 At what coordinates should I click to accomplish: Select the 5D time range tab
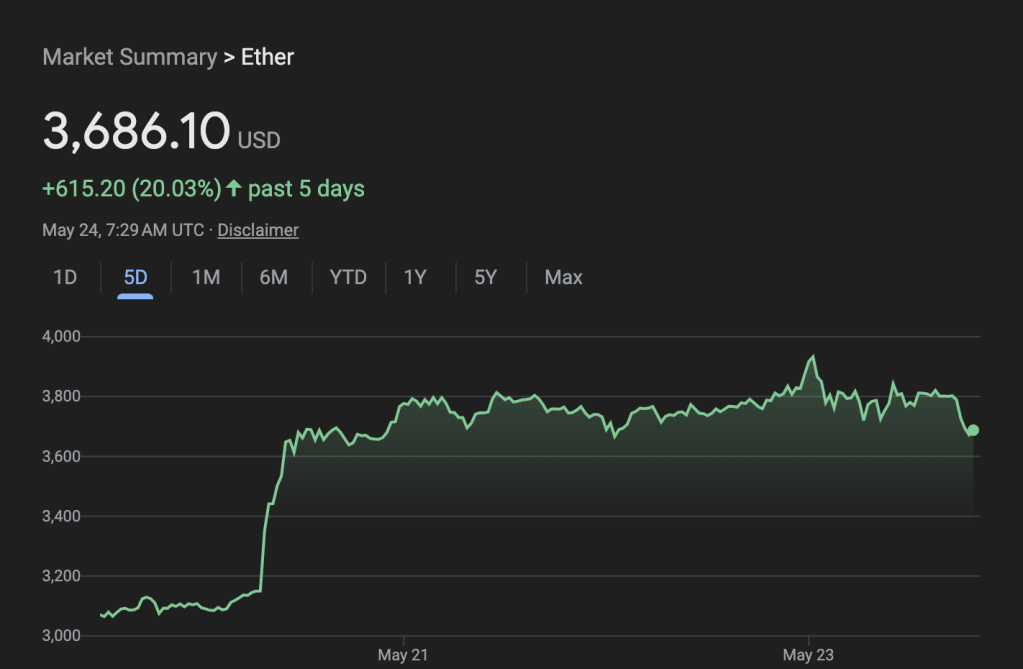135,277
